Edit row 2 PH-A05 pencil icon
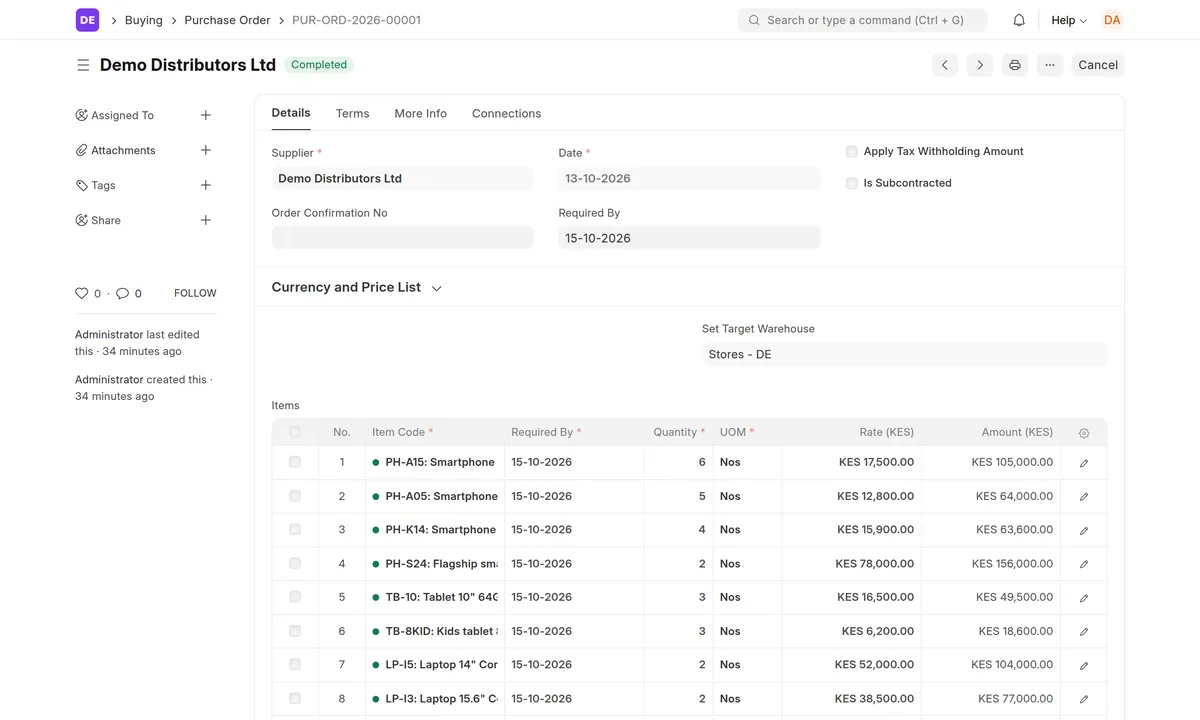This screenshot has height=720, width=1200. [1084, 497]
